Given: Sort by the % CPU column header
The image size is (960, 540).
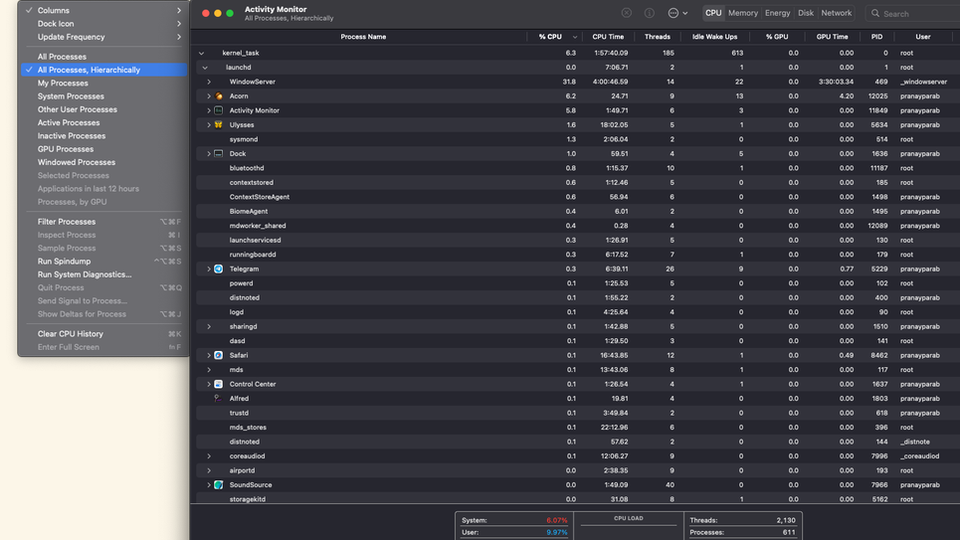Looking at the screenshot, I should pos(554,37).
